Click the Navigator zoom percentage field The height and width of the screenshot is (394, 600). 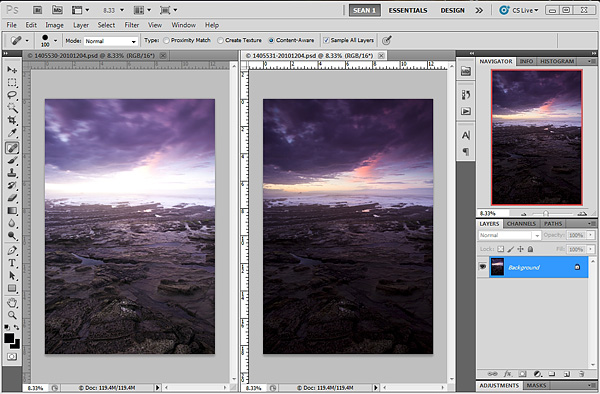494,213
